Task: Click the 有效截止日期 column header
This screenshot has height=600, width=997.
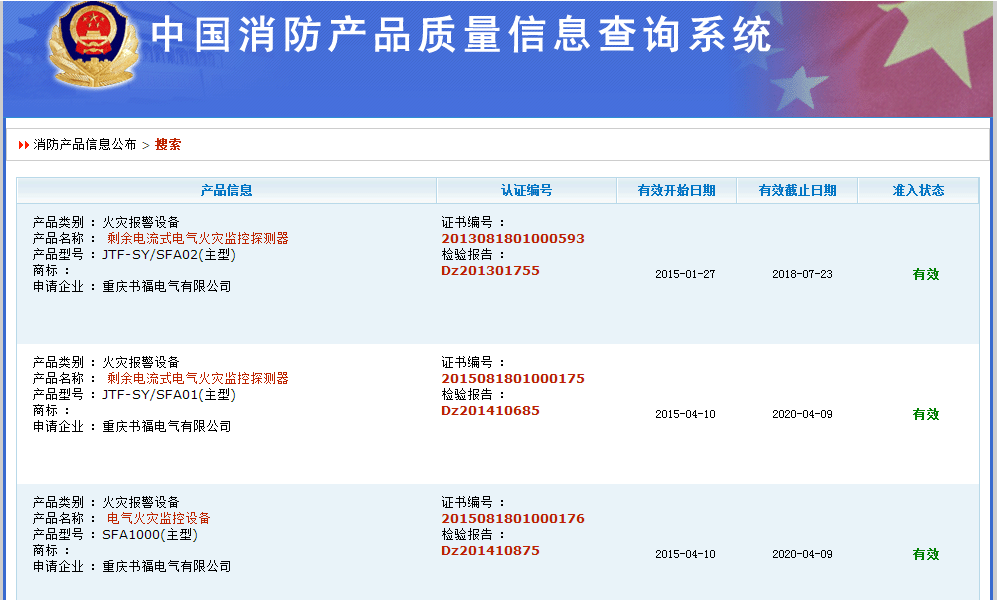Action: [797, 190]
